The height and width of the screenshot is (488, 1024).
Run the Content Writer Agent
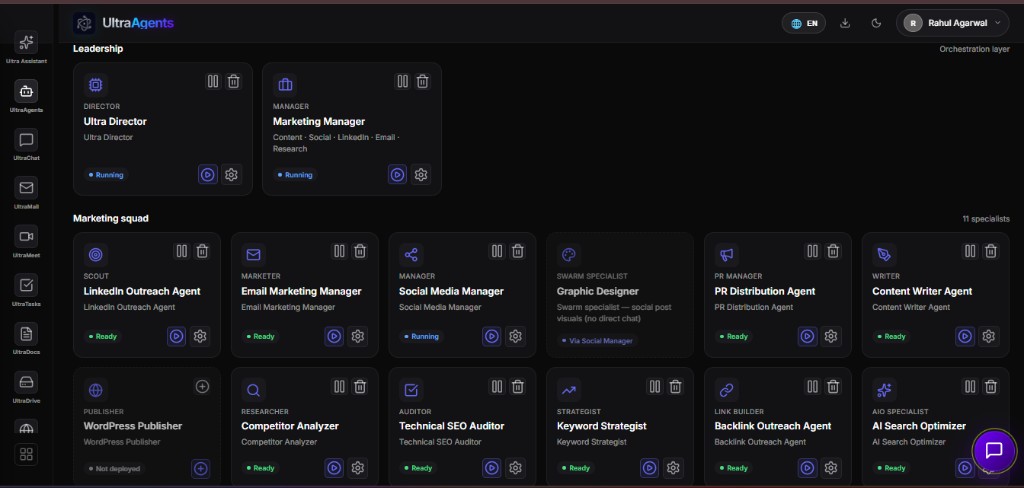pos(965,336)
